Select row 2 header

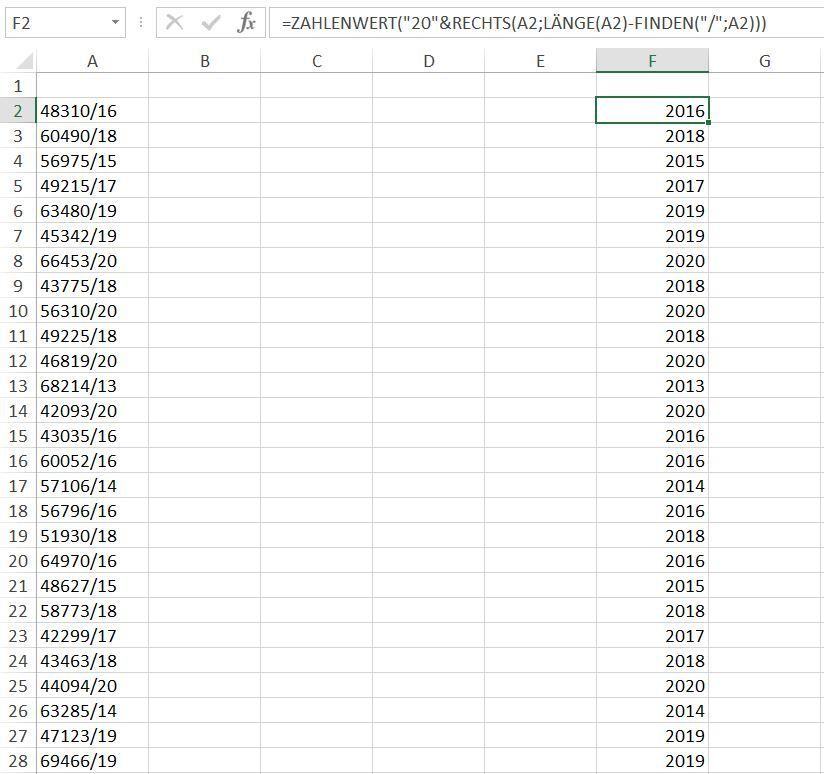tap(18, 111)
